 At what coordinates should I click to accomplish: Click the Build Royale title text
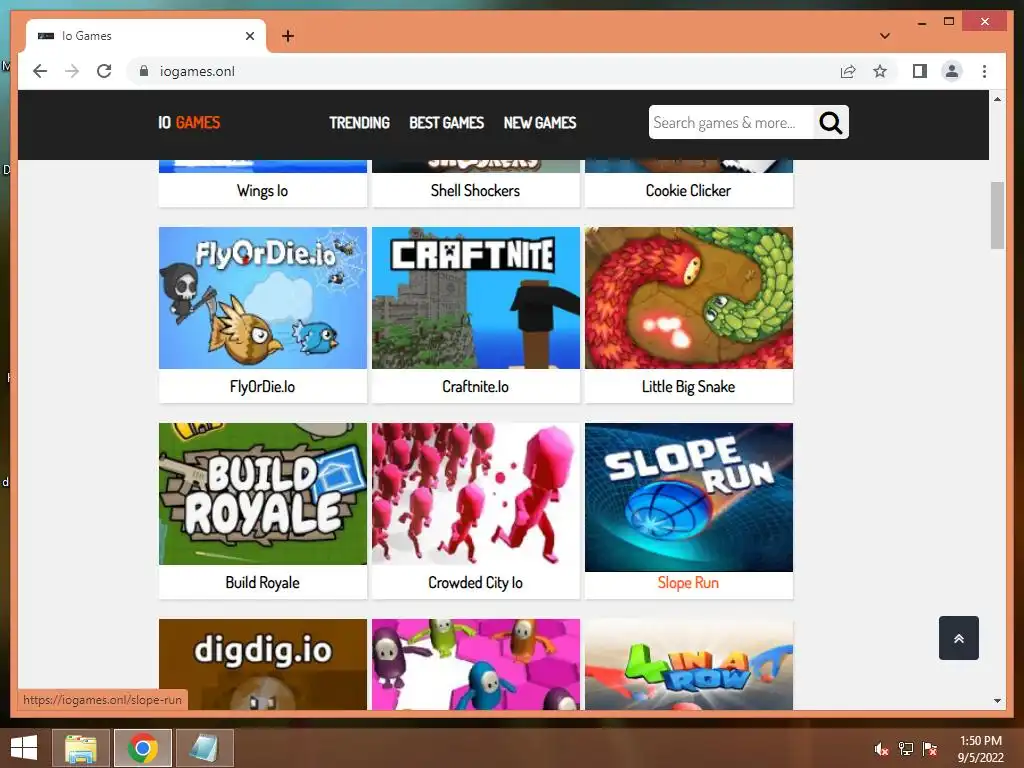tap(263, 583)
